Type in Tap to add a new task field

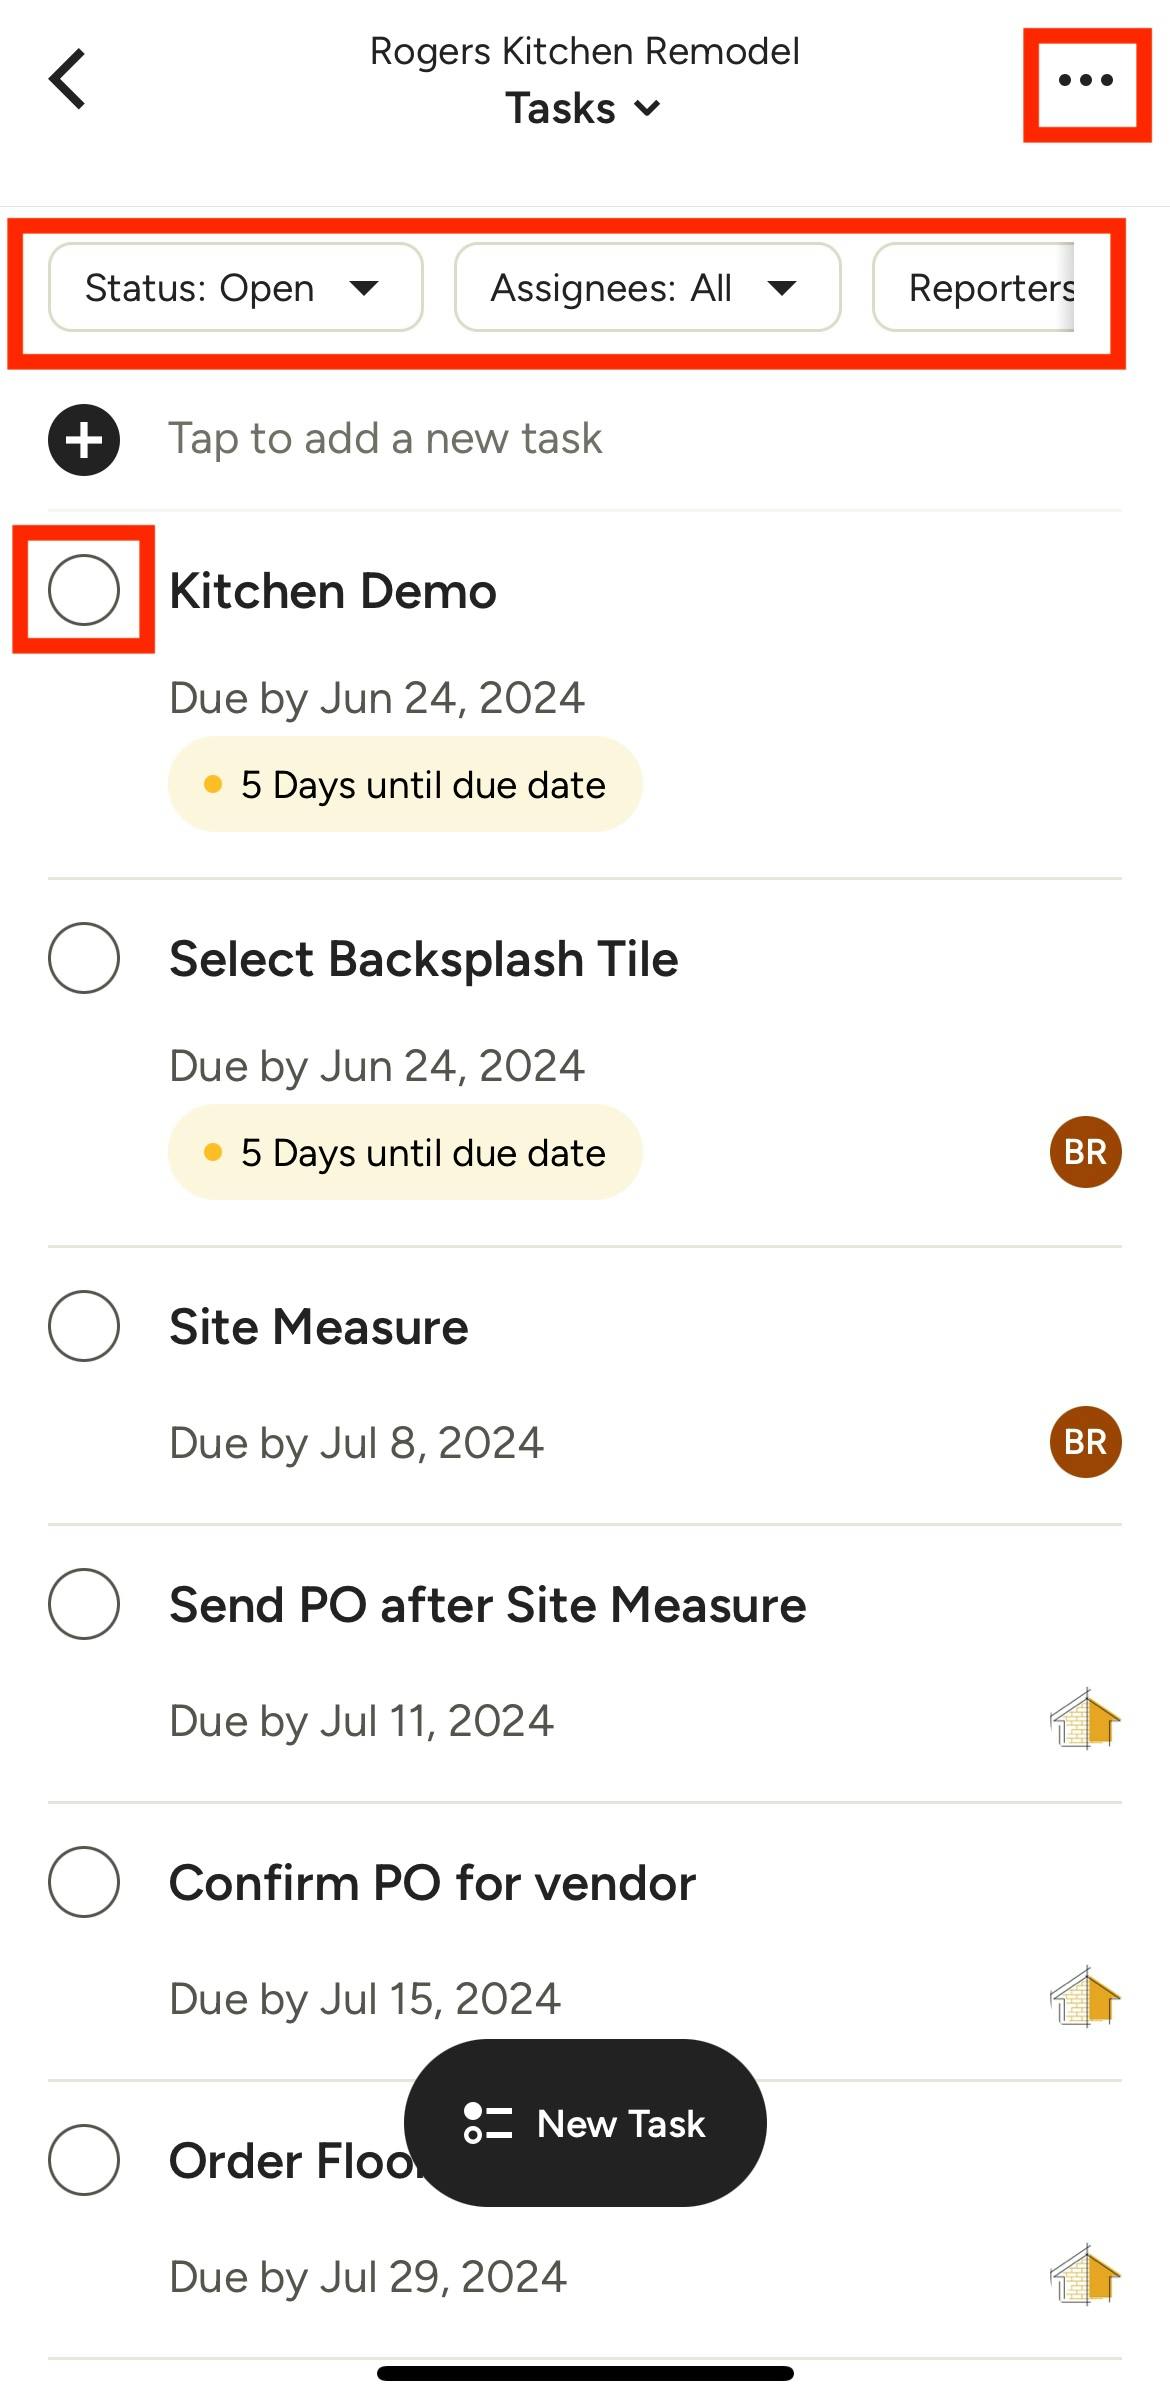pyautogui.click(x=385, y=439)
